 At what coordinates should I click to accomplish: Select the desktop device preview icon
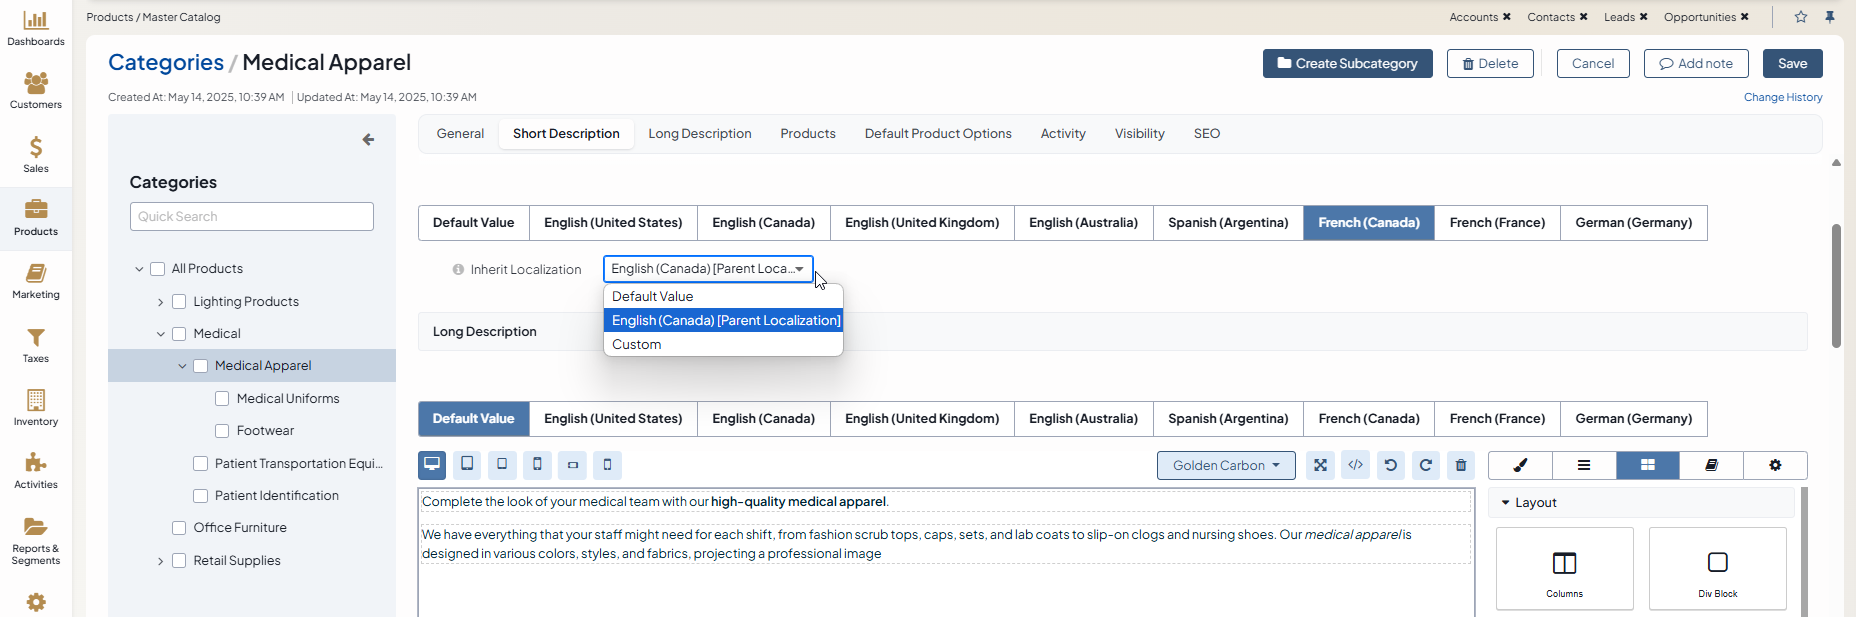[x=432, y=465]
